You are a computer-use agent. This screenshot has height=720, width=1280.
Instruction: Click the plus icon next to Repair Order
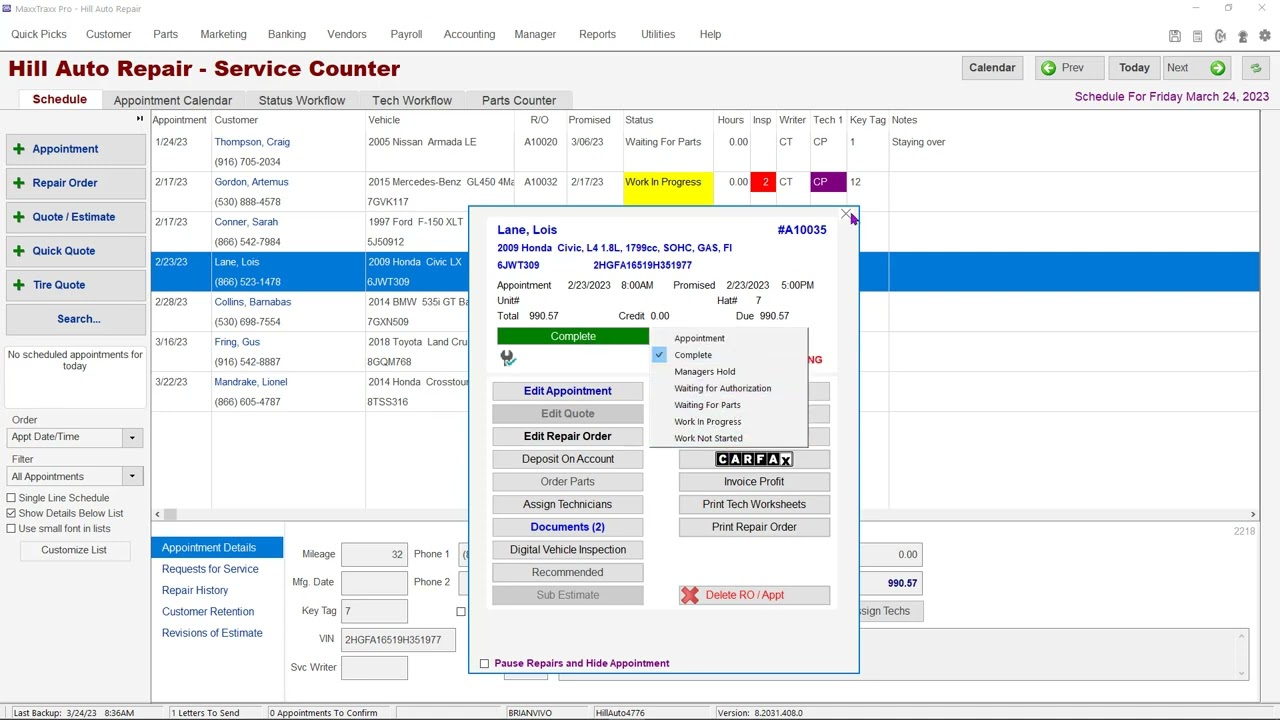(19, 183)
